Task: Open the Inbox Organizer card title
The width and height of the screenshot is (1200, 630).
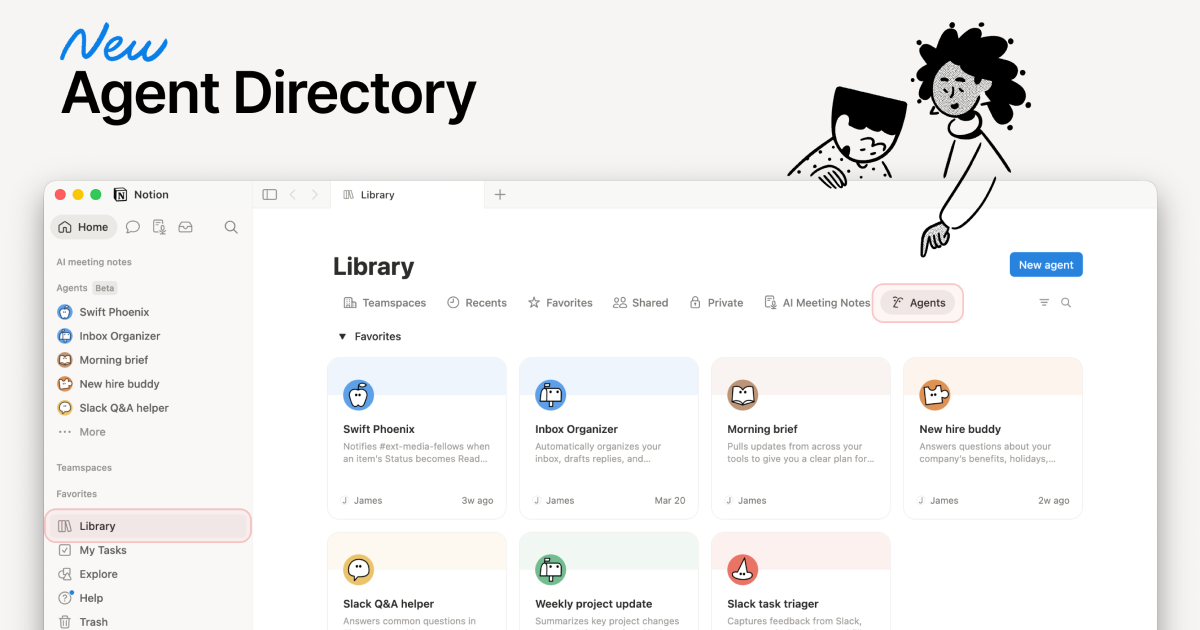Action: (576, 429)
